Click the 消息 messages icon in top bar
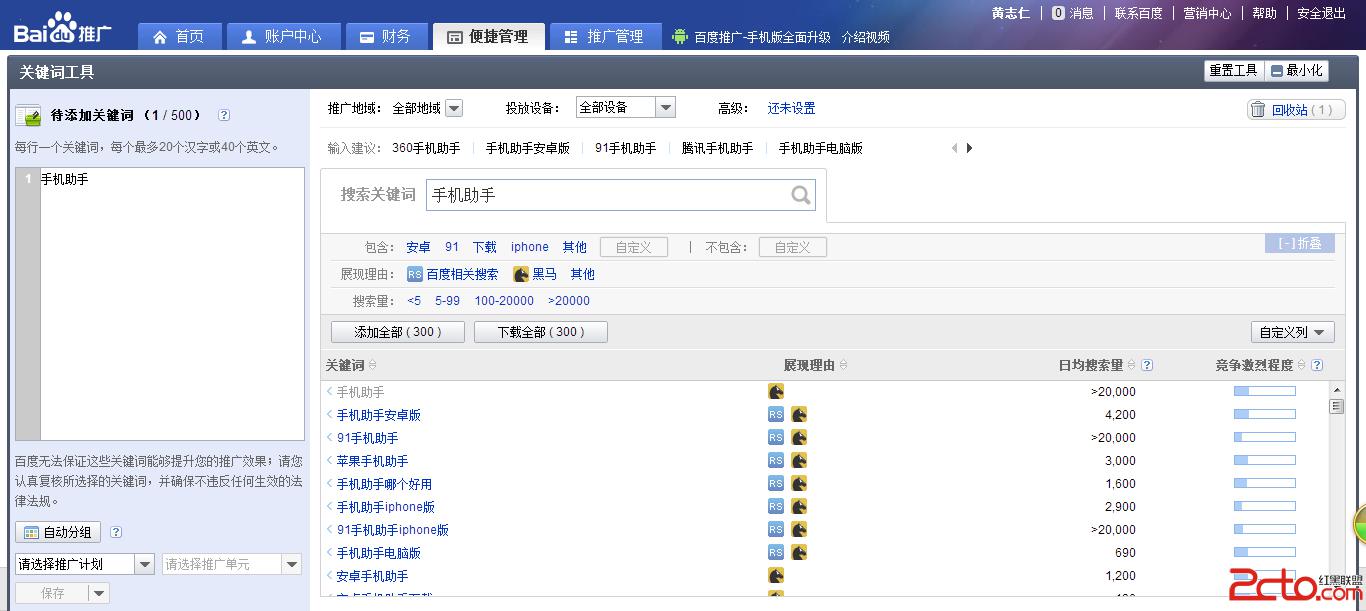 click(x=1057, y=13)
